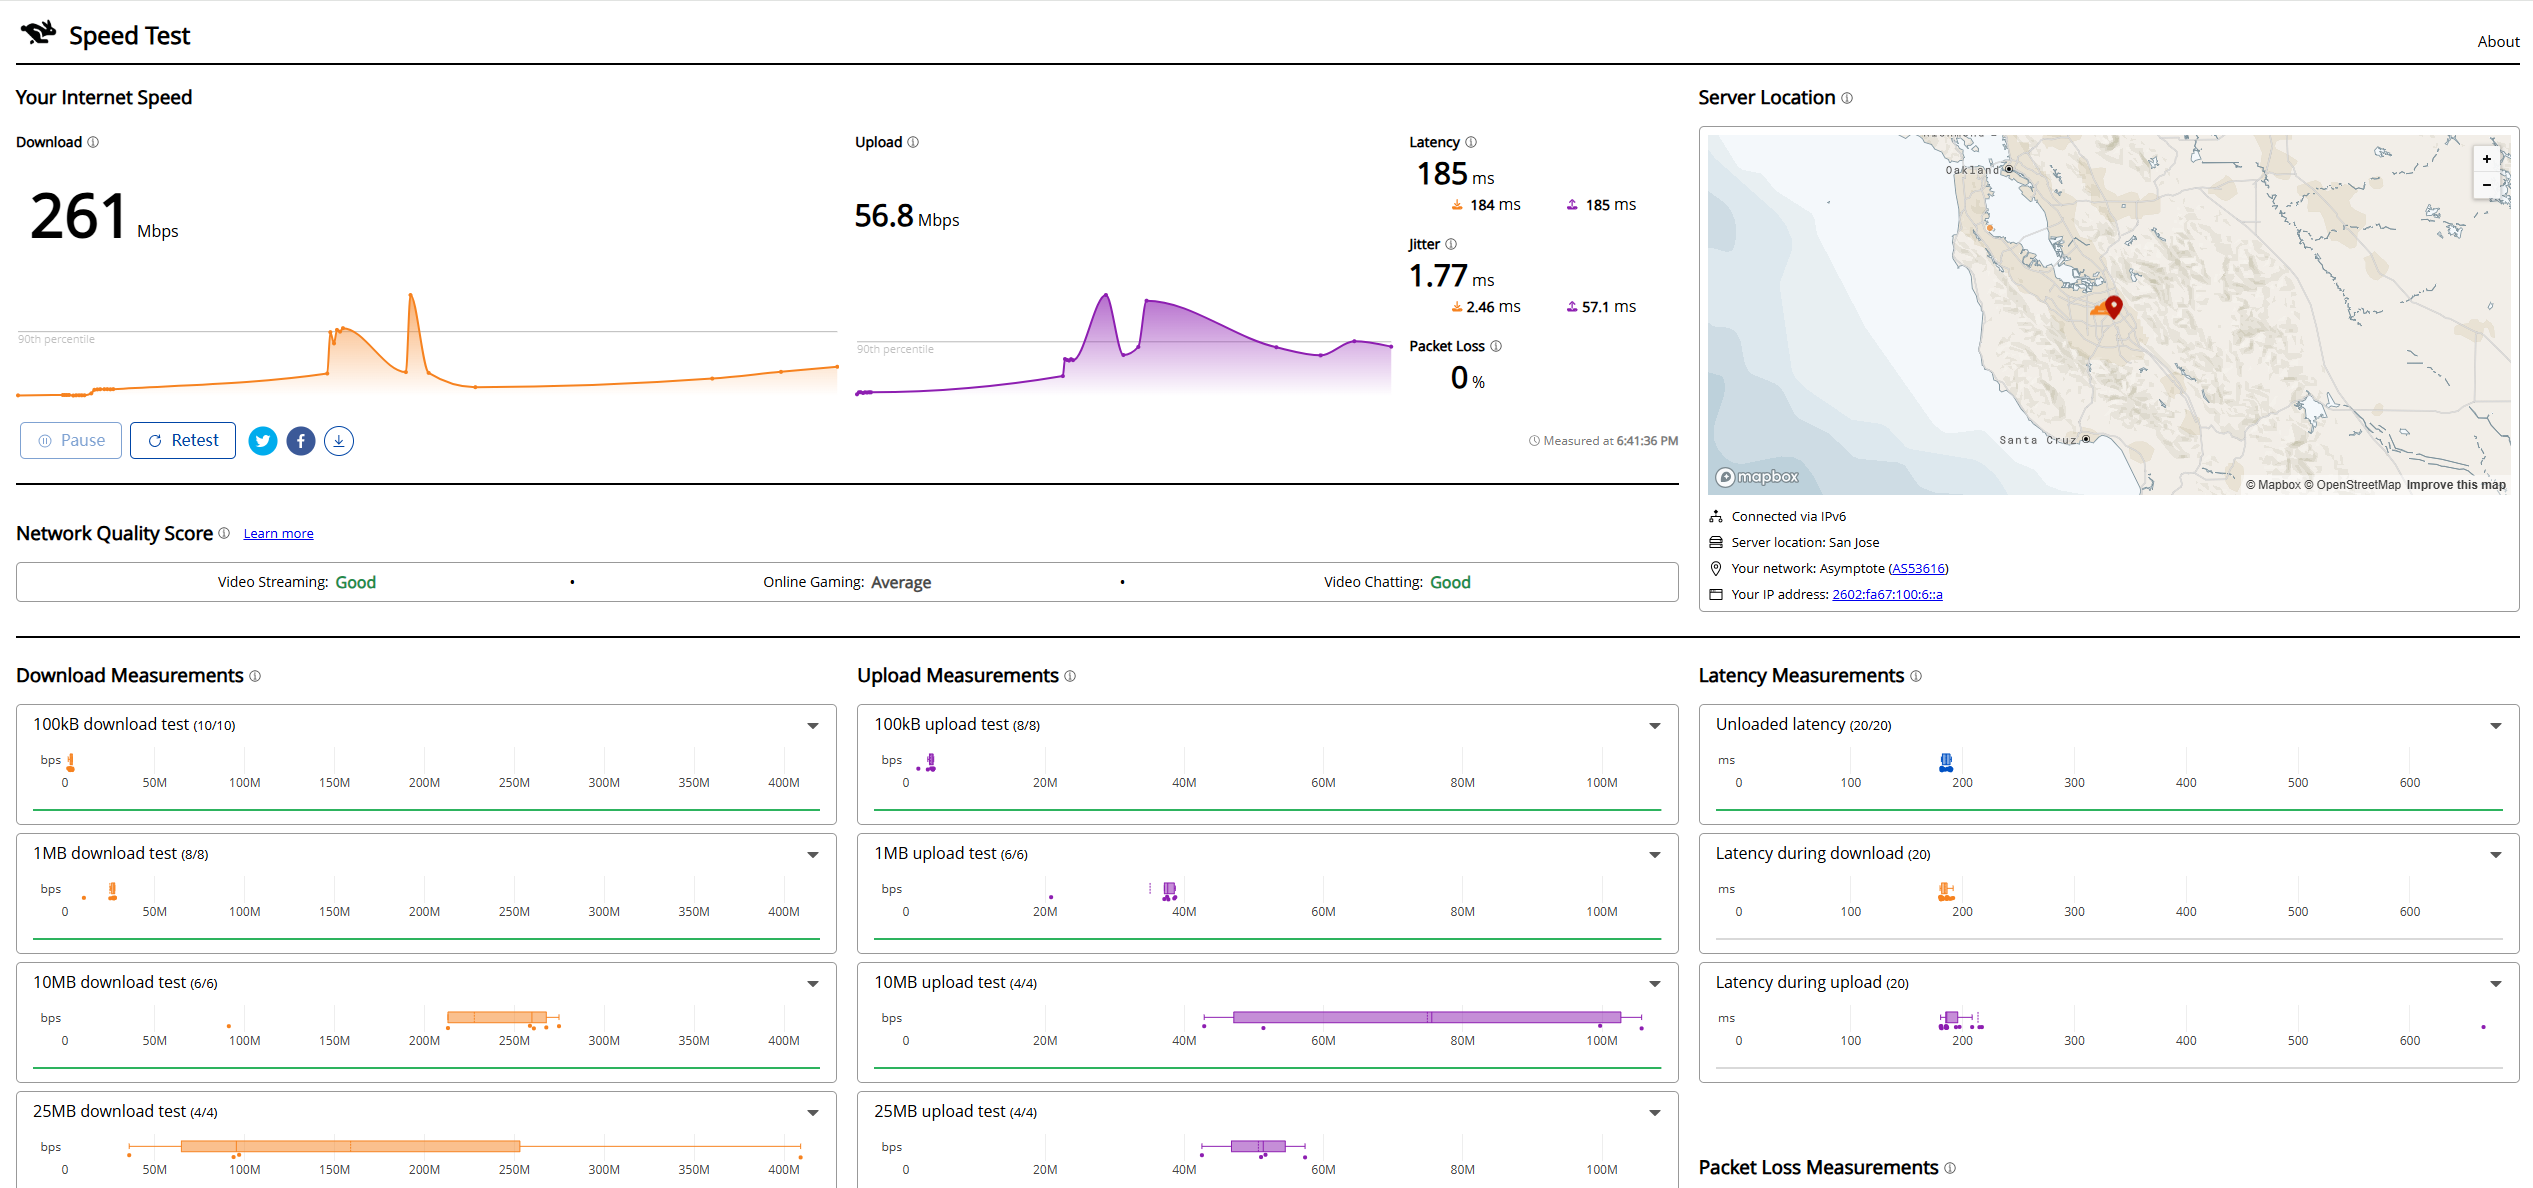
Task: Click the Retest button
Action: pyautogui.click(x=183, y=441)
